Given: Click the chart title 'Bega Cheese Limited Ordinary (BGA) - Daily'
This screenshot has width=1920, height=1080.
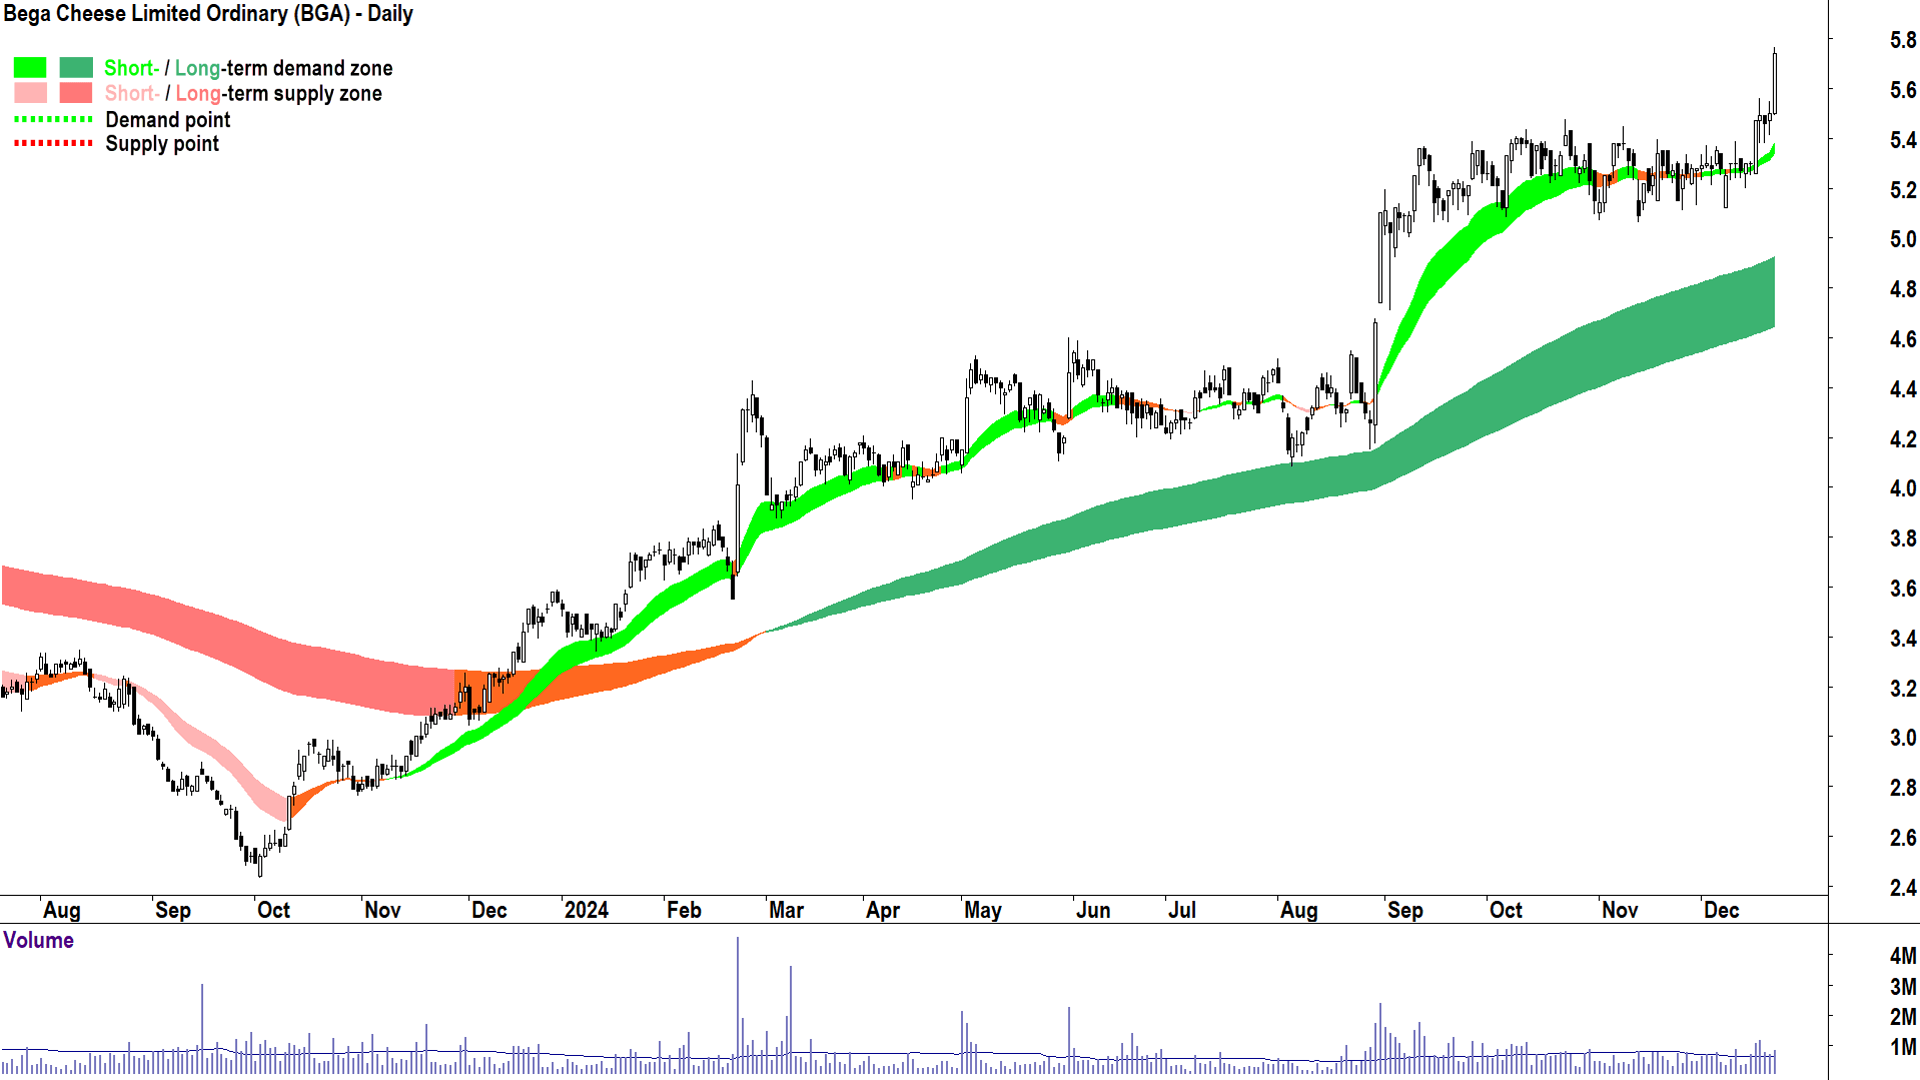Looking at the screenshot, I should point(208,14).
